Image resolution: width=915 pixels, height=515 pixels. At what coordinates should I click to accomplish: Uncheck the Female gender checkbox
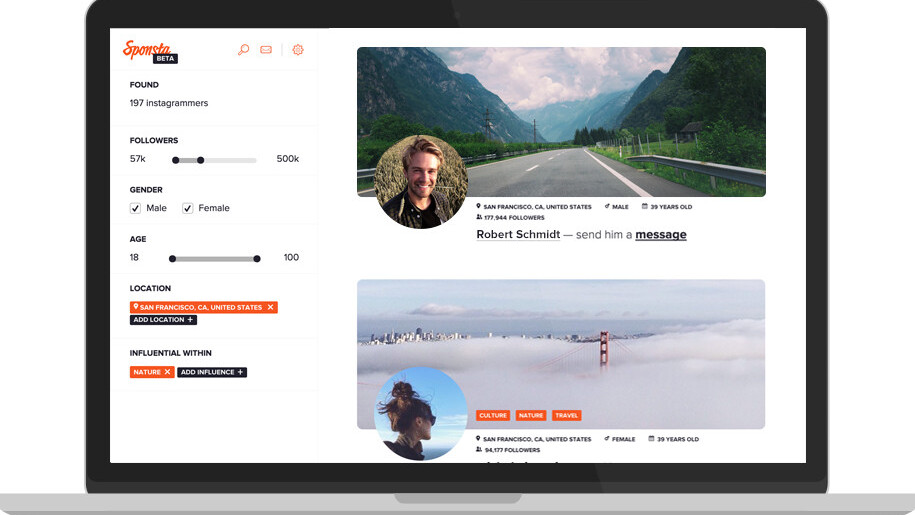[x=187, y=208]
